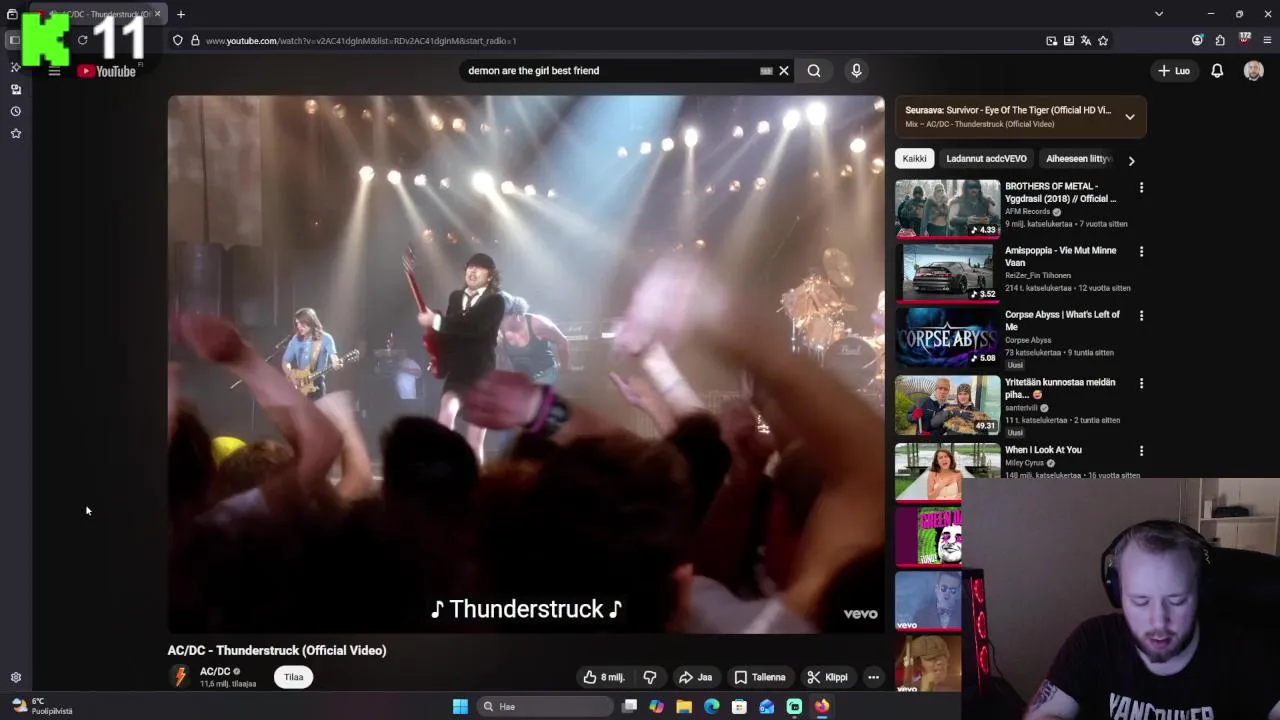Viewport: 1280px width, 720px height.
Task: Open options for Corpse Abyss video
Action: 1141,315
